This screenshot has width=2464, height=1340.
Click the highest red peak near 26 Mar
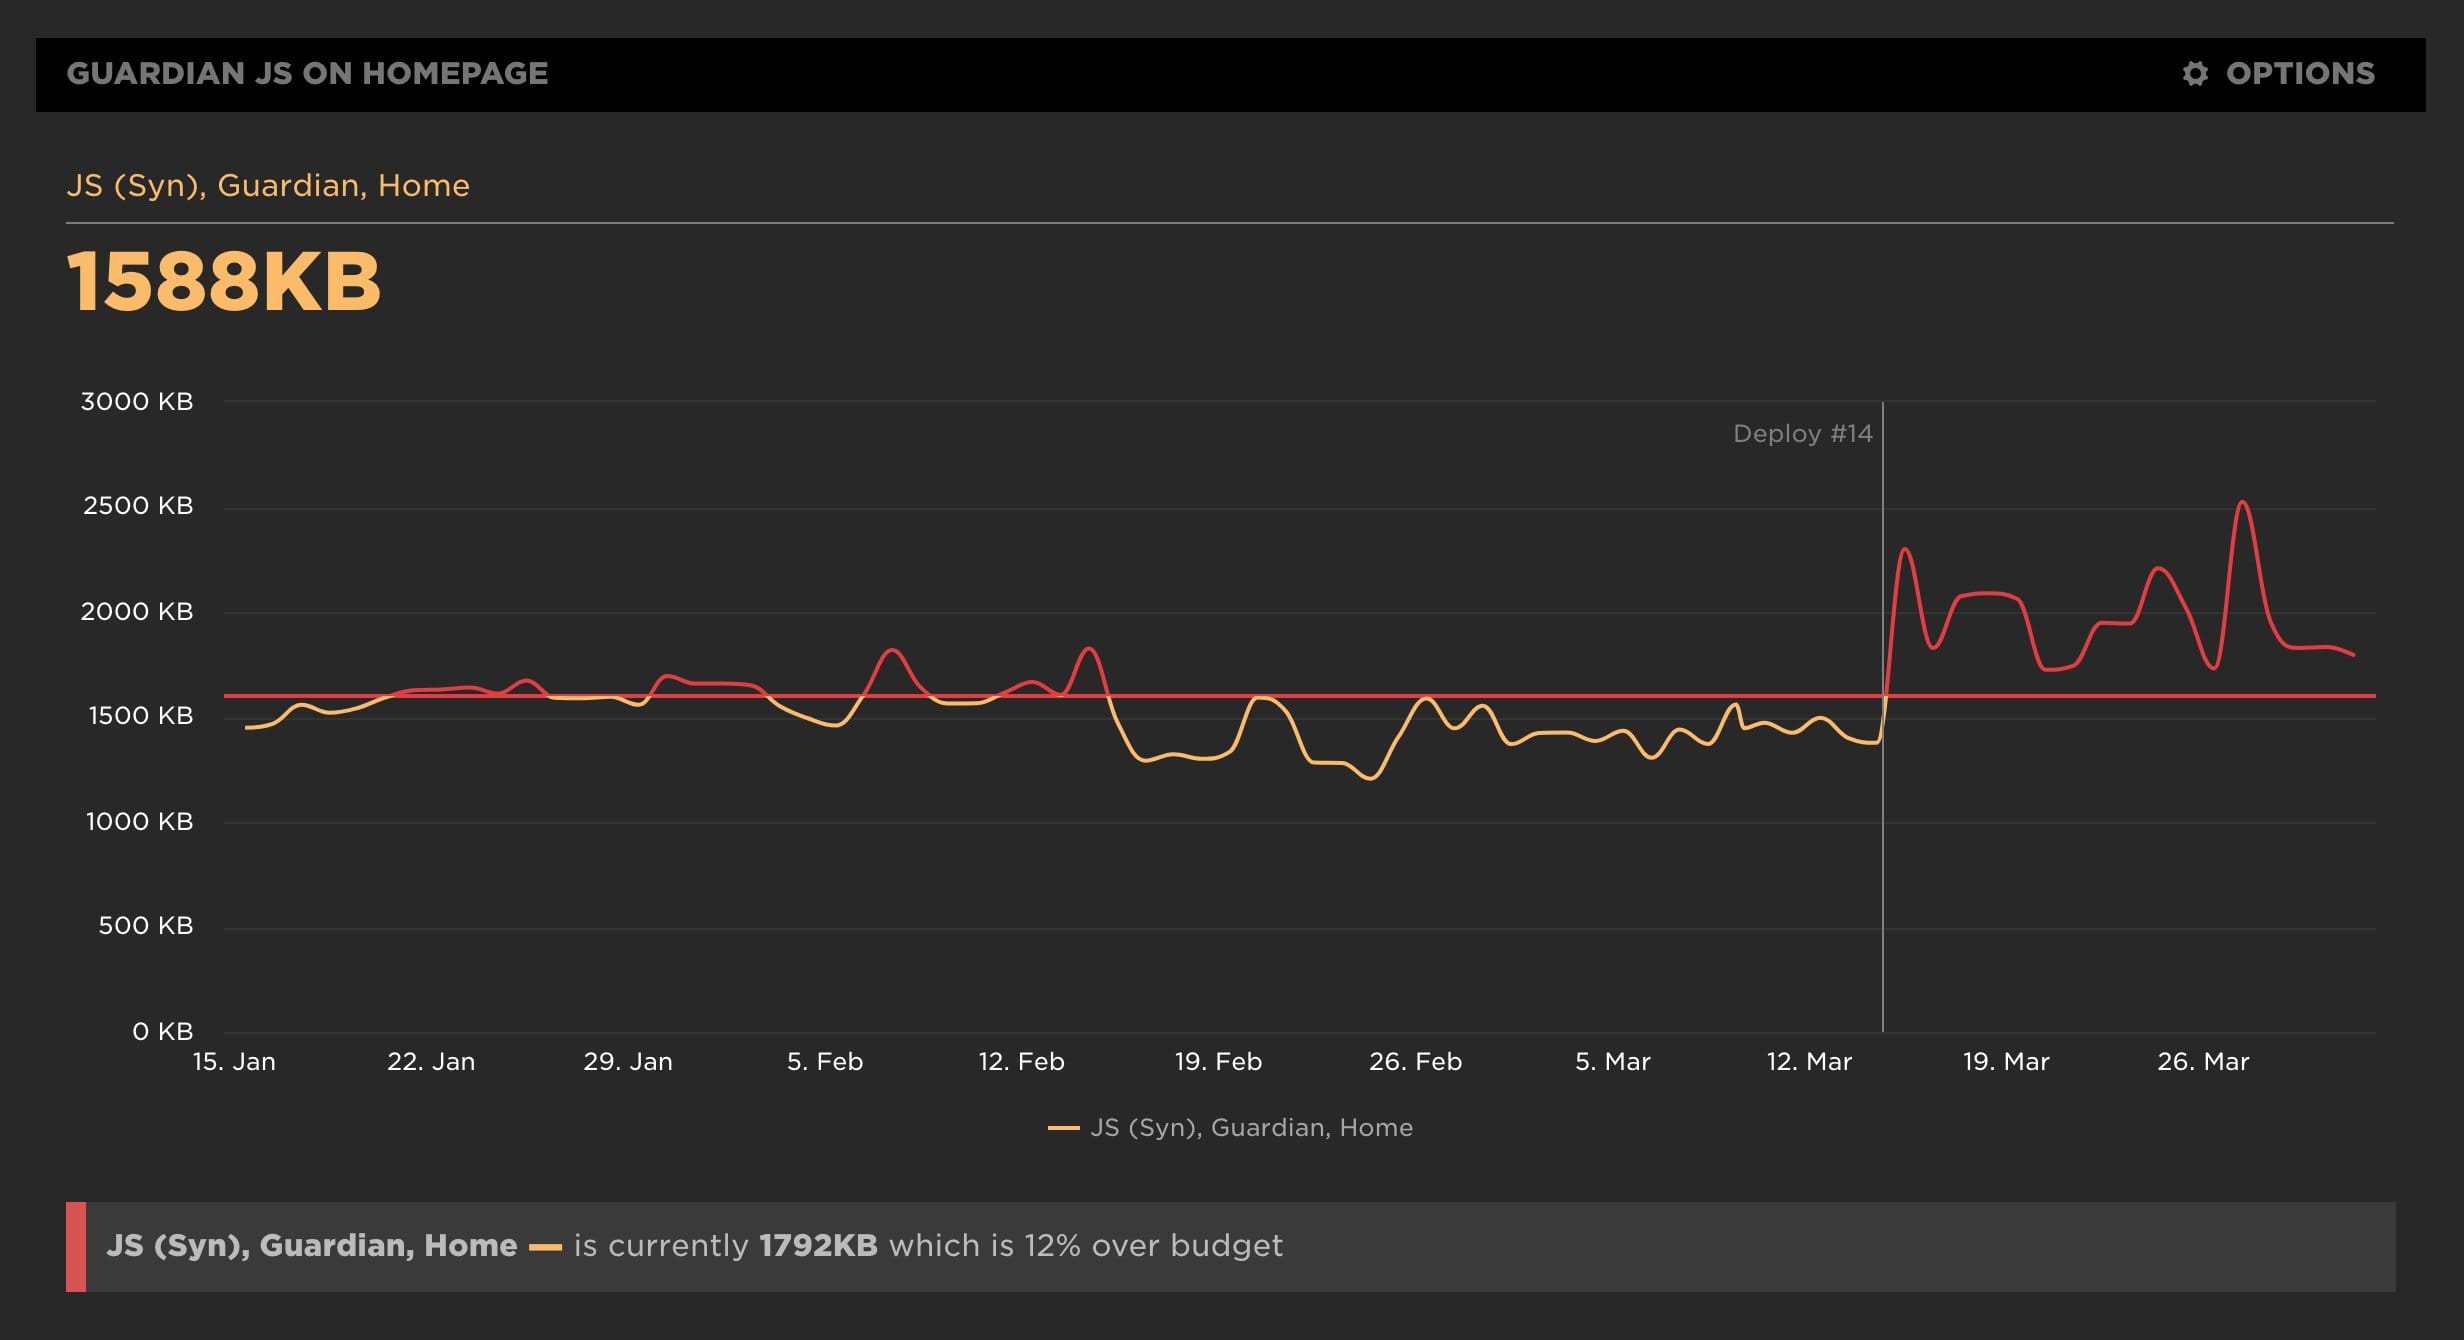[2243, 503]
